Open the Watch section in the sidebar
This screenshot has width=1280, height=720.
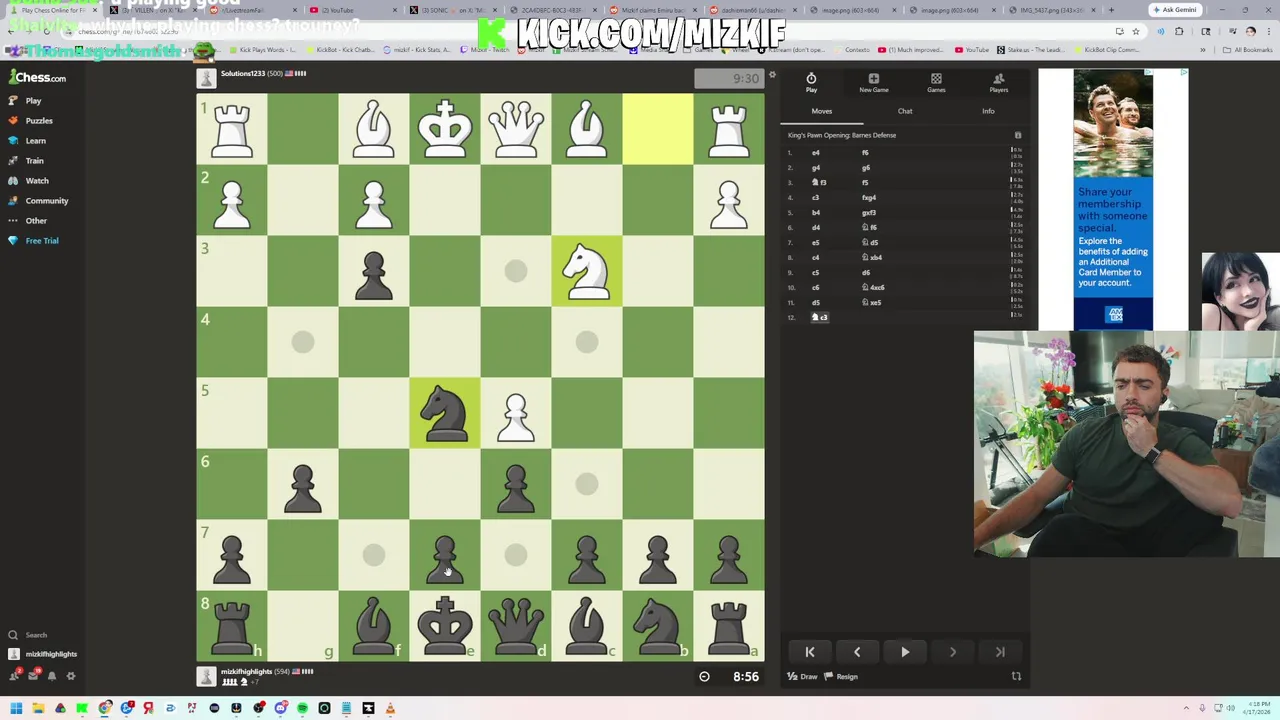point(29,181)
